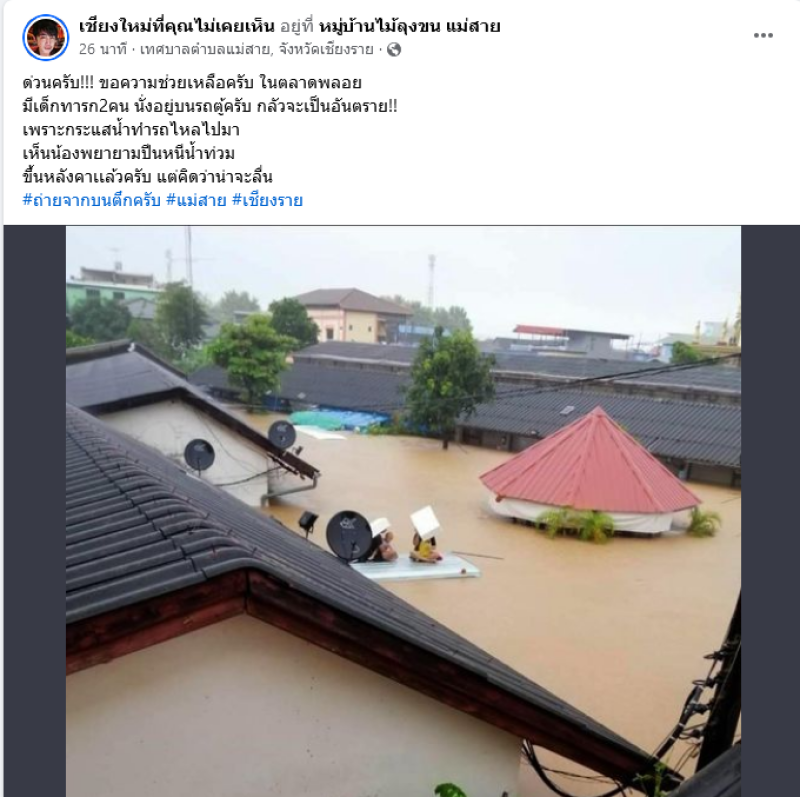Open page name เชียงใหม่ที่คุณไม่เคยเห็น
This screenshot has width=800, height=797.
click(x=177, y=26)
